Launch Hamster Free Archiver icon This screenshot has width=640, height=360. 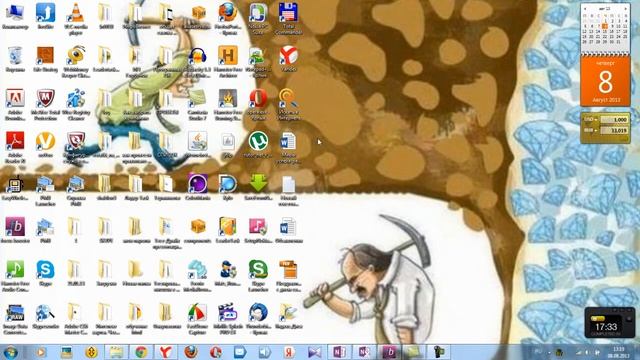[228, 61]
